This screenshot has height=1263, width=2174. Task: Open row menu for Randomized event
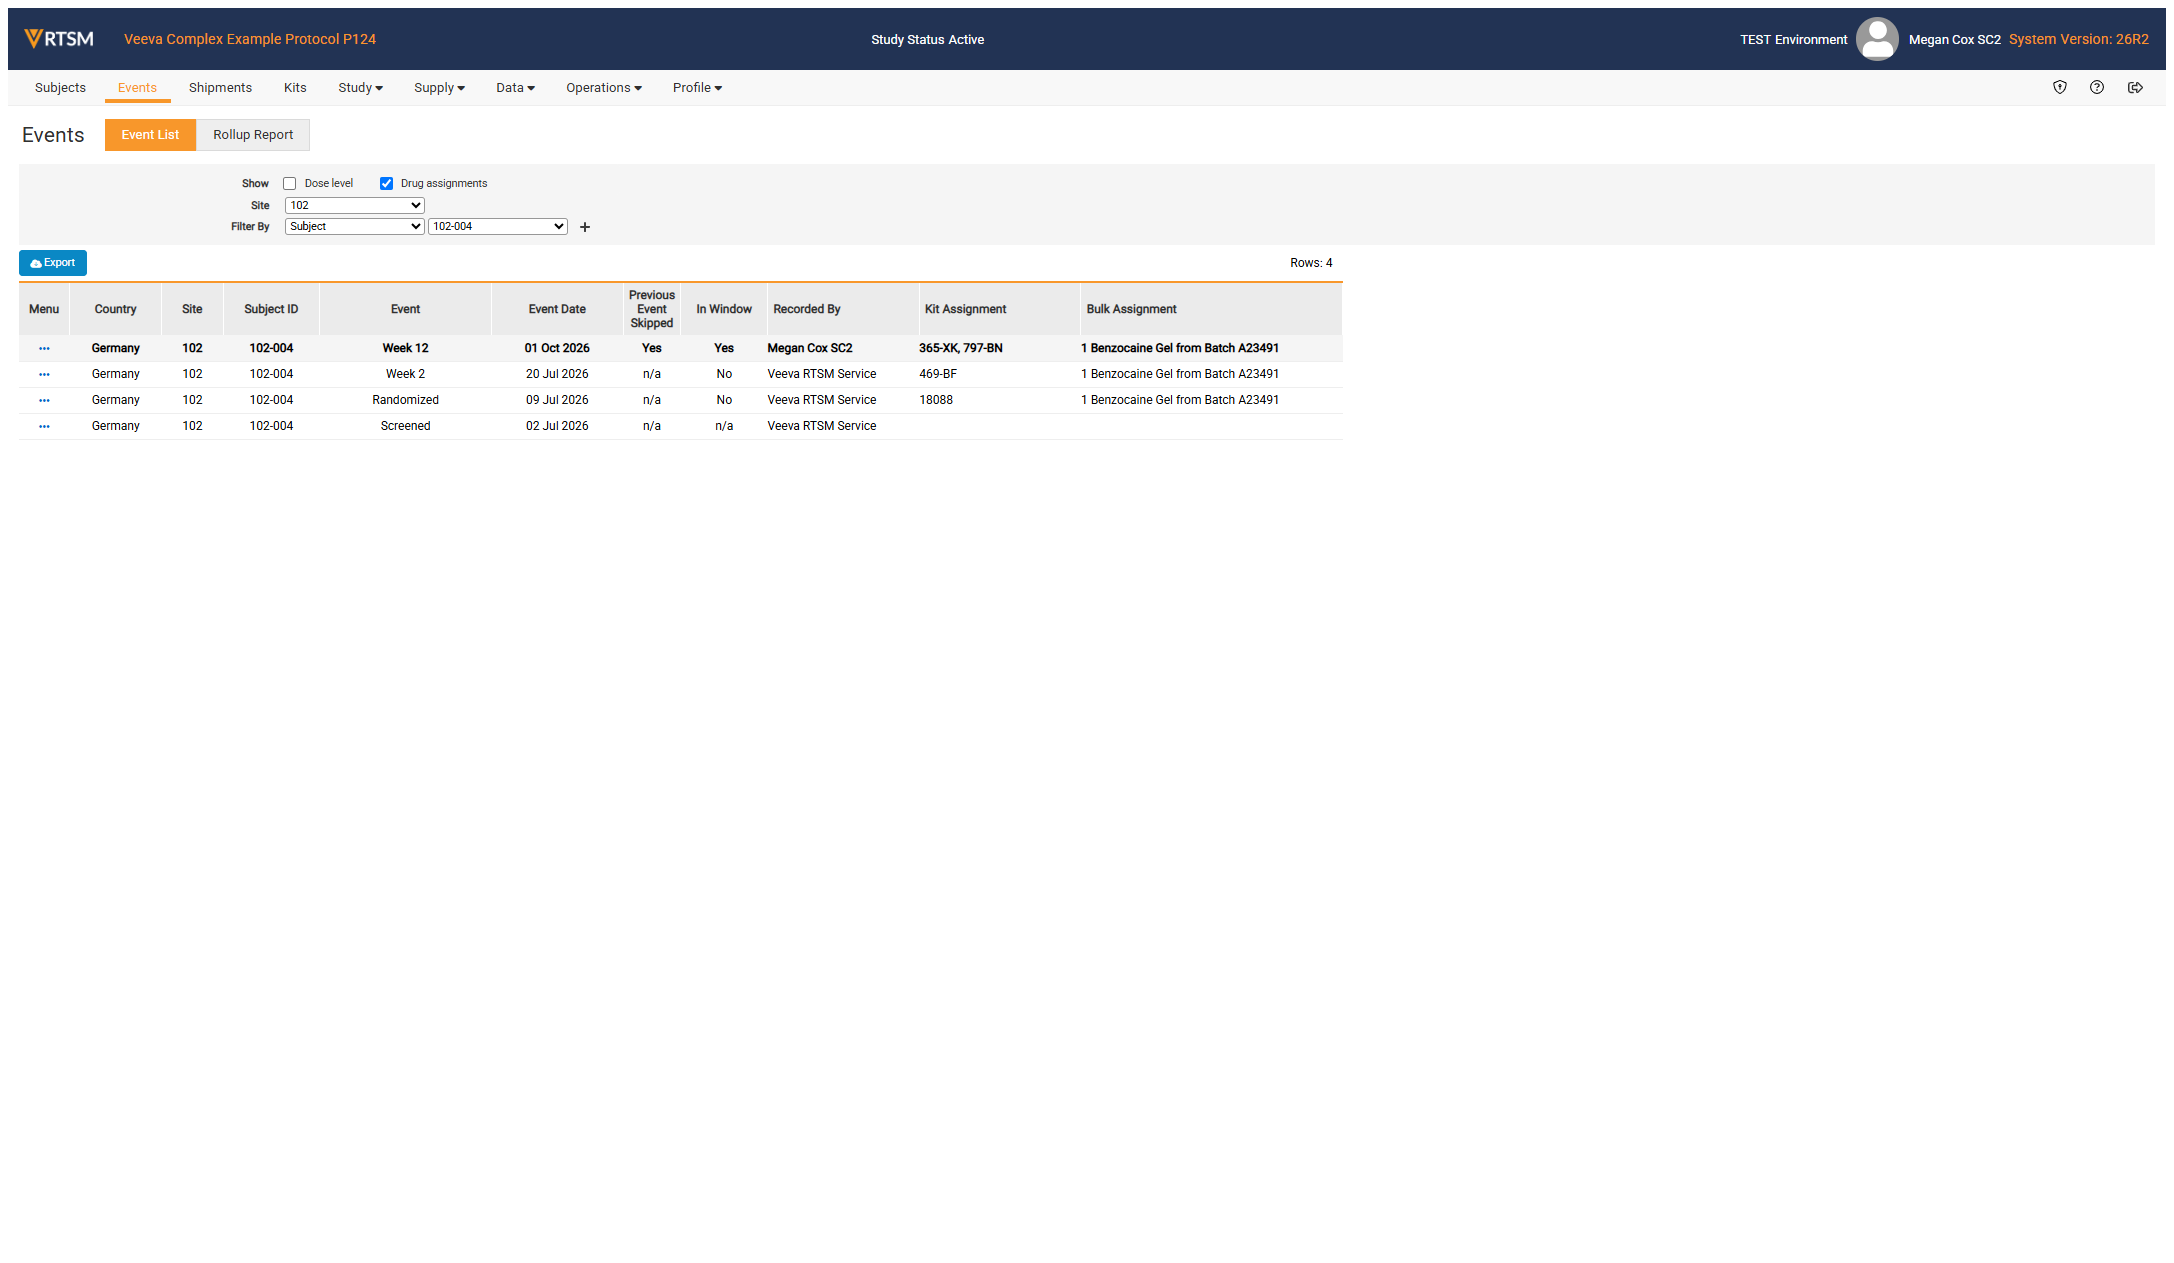pos(44,400)
